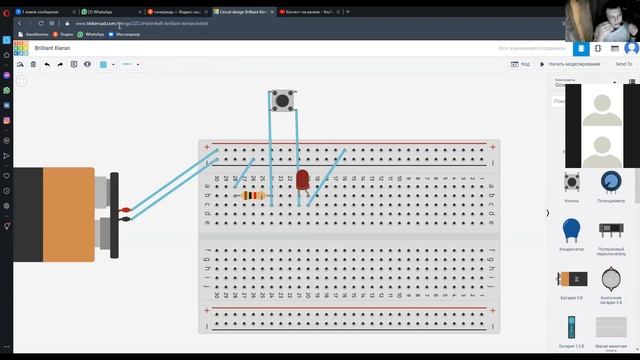Expand the wire type dropdown arrow
Screen dimensions: 640x360
138,64
